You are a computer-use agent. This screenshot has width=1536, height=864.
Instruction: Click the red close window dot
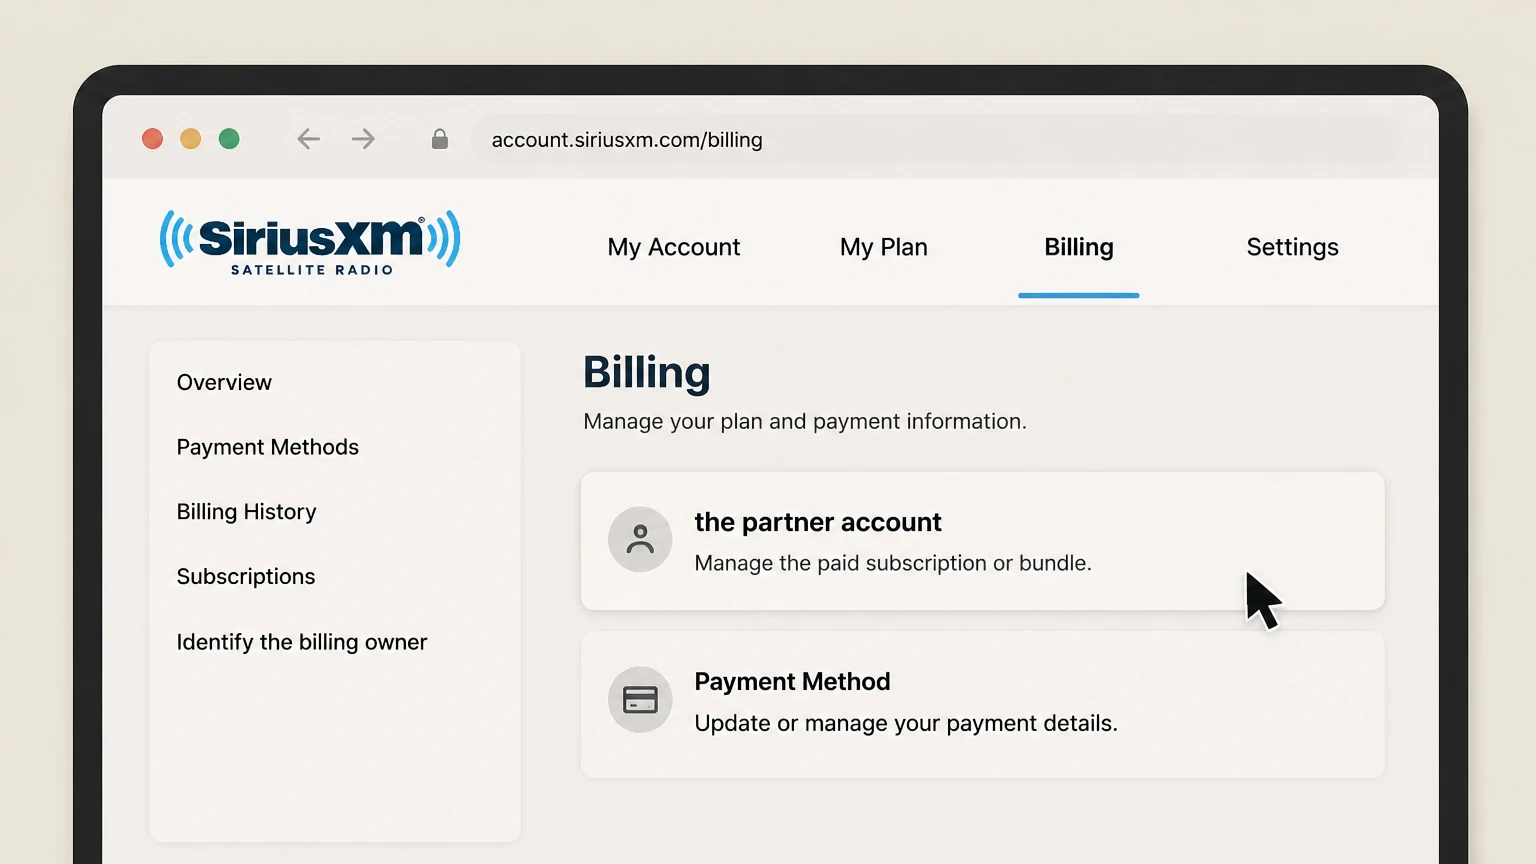tap(152, 139)
